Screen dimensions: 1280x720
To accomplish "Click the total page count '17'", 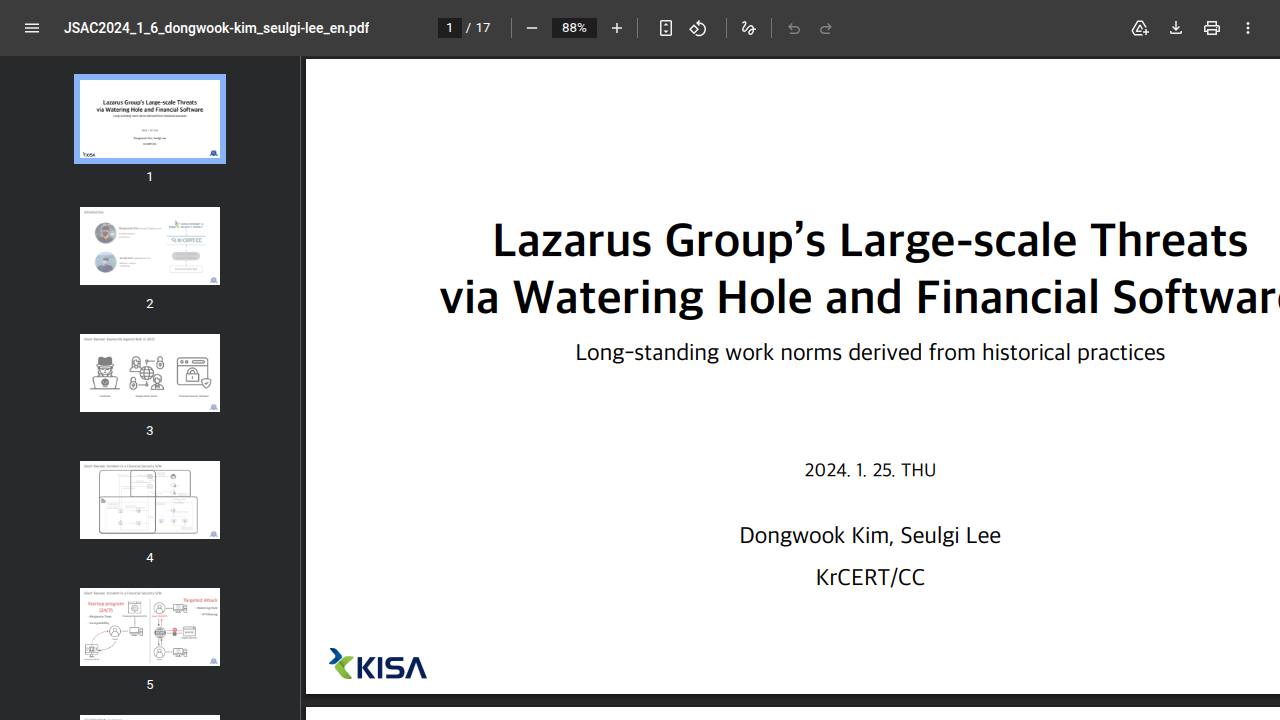I will (x=483, y=28).
